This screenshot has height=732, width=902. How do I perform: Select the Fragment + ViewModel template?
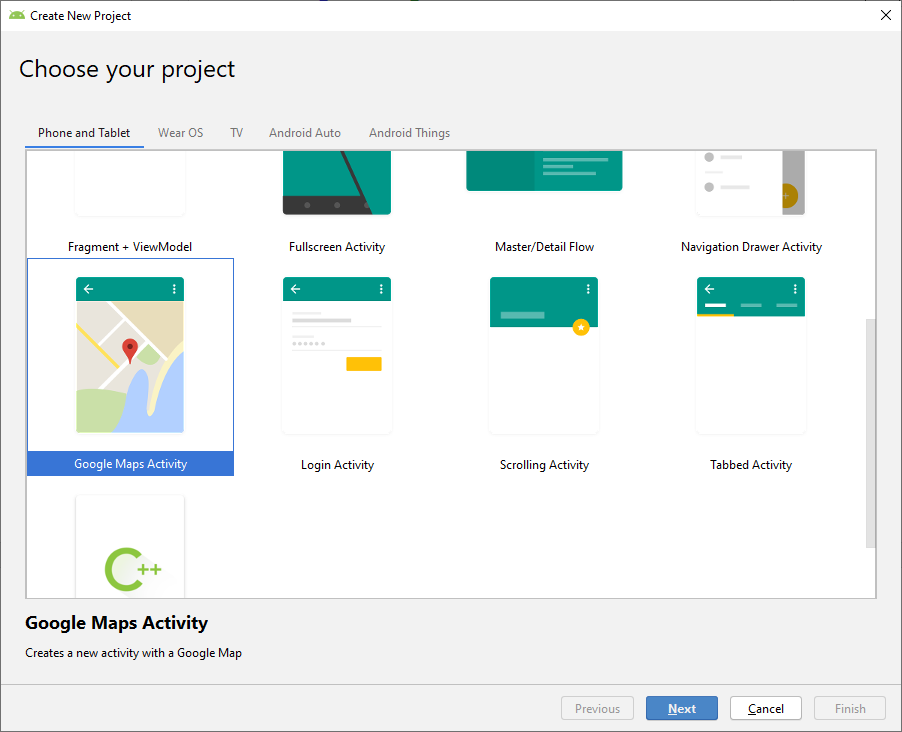click(x=130, y=246)
